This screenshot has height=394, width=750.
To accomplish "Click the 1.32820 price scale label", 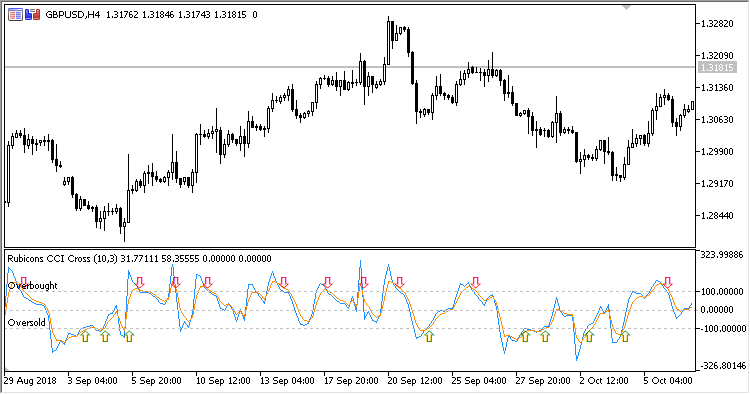I will pos(717,23).
